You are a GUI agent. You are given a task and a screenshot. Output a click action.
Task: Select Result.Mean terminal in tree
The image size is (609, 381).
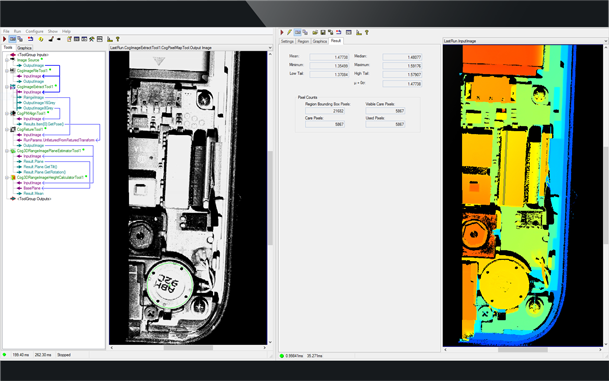coord(33,193)
